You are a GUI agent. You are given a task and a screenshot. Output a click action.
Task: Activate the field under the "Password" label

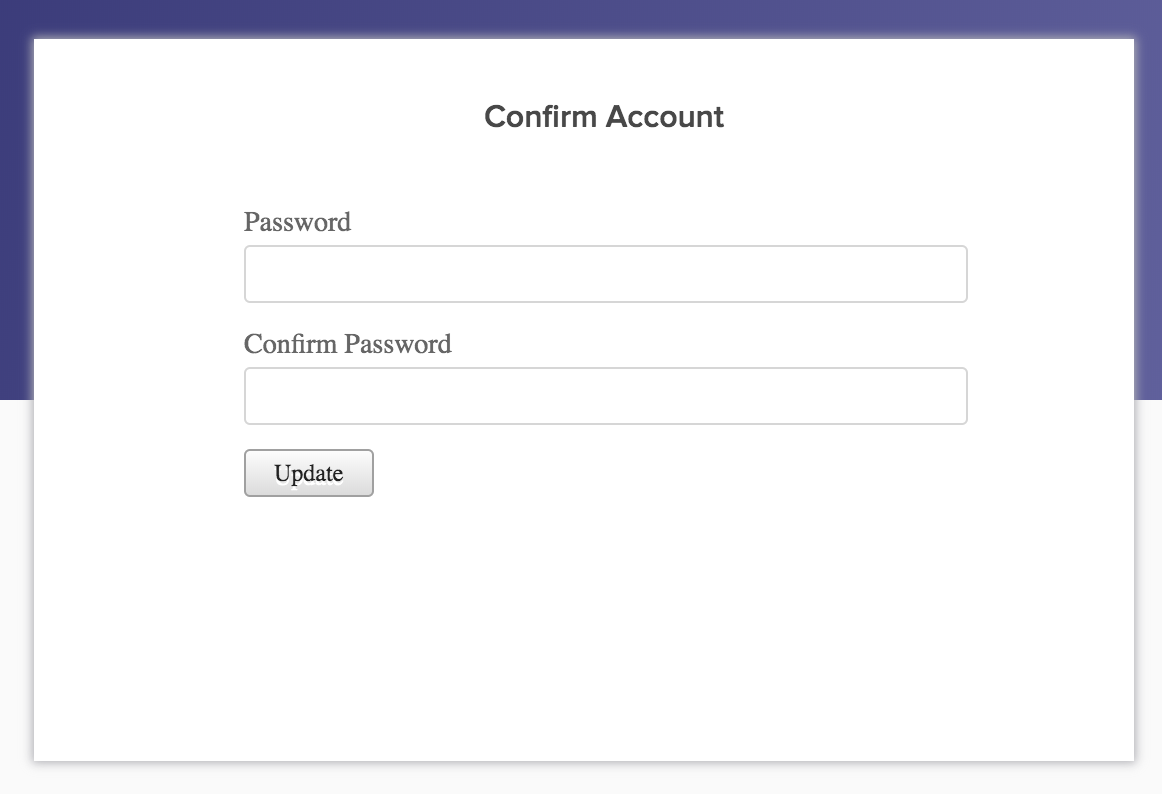click(605, 274)
